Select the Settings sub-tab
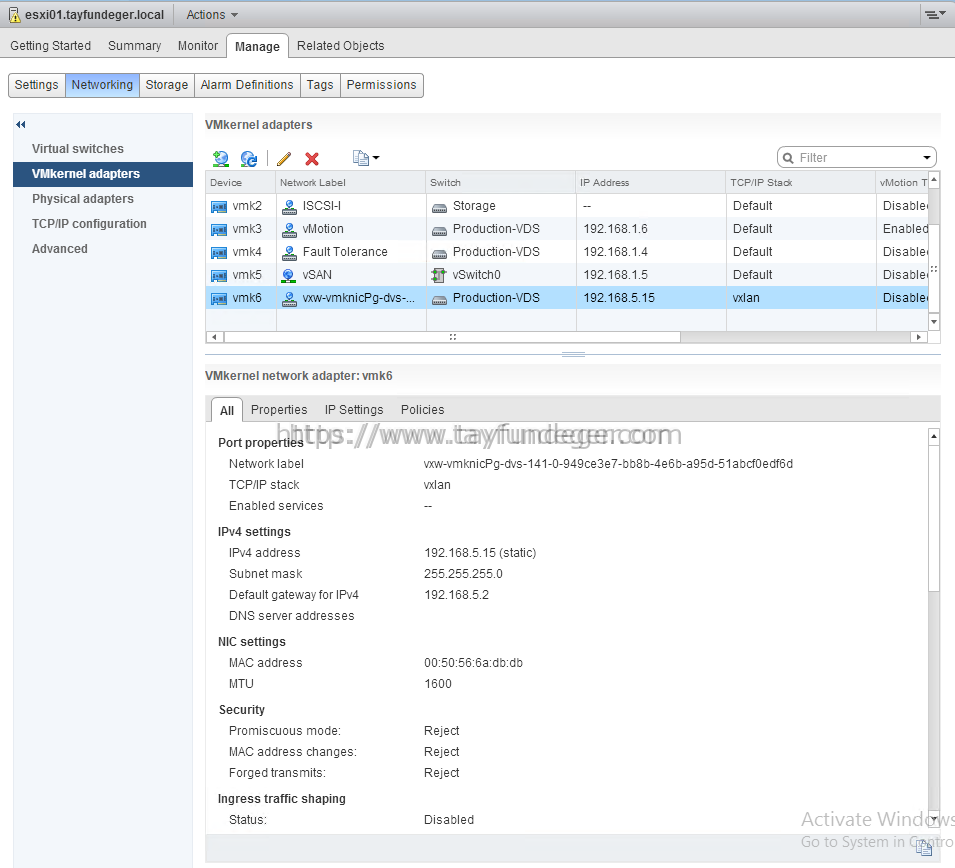This screenshot has width=955, height=868. (x=37, y=85)
